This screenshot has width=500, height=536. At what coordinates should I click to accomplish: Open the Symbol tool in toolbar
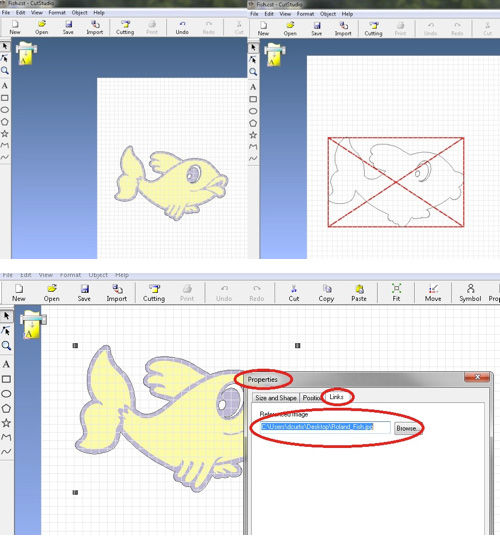pos(470,293)
